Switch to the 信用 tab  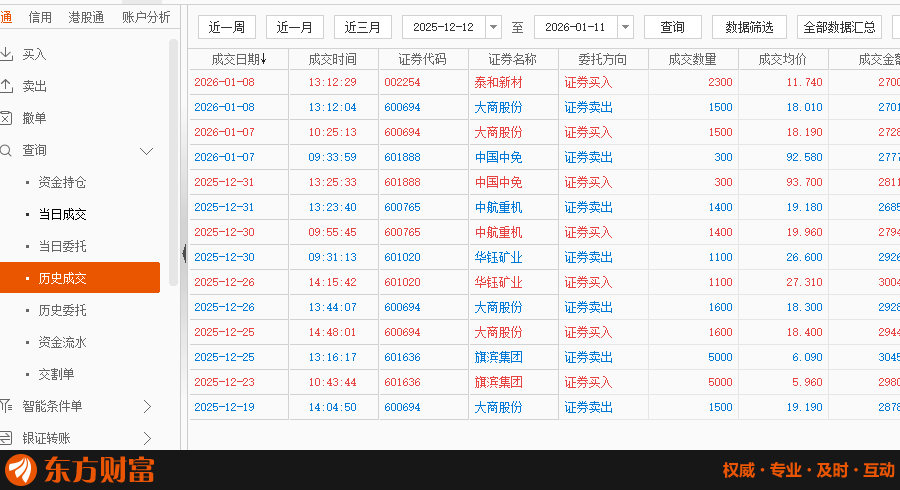coord(40,17)
